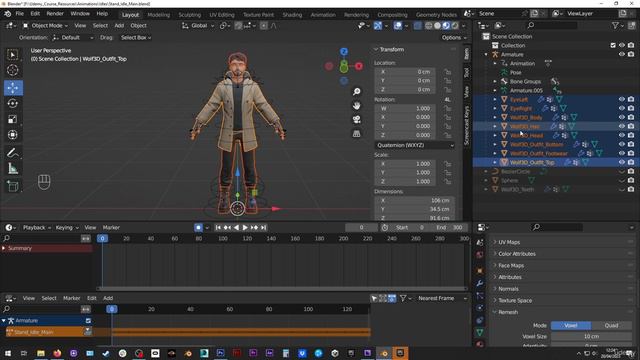Open Quaternion (WXYZ) rotation mode dropdown
Image resolution: width=640 pixels, height=360 pixels.
pos(414,145)
